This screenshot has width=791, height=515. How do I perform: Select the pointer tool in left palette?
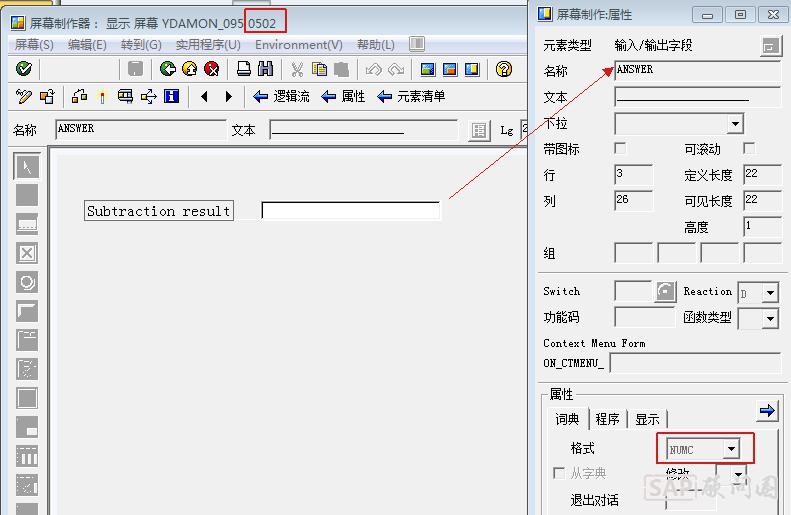pyautogui.click(x=27, y=166)
